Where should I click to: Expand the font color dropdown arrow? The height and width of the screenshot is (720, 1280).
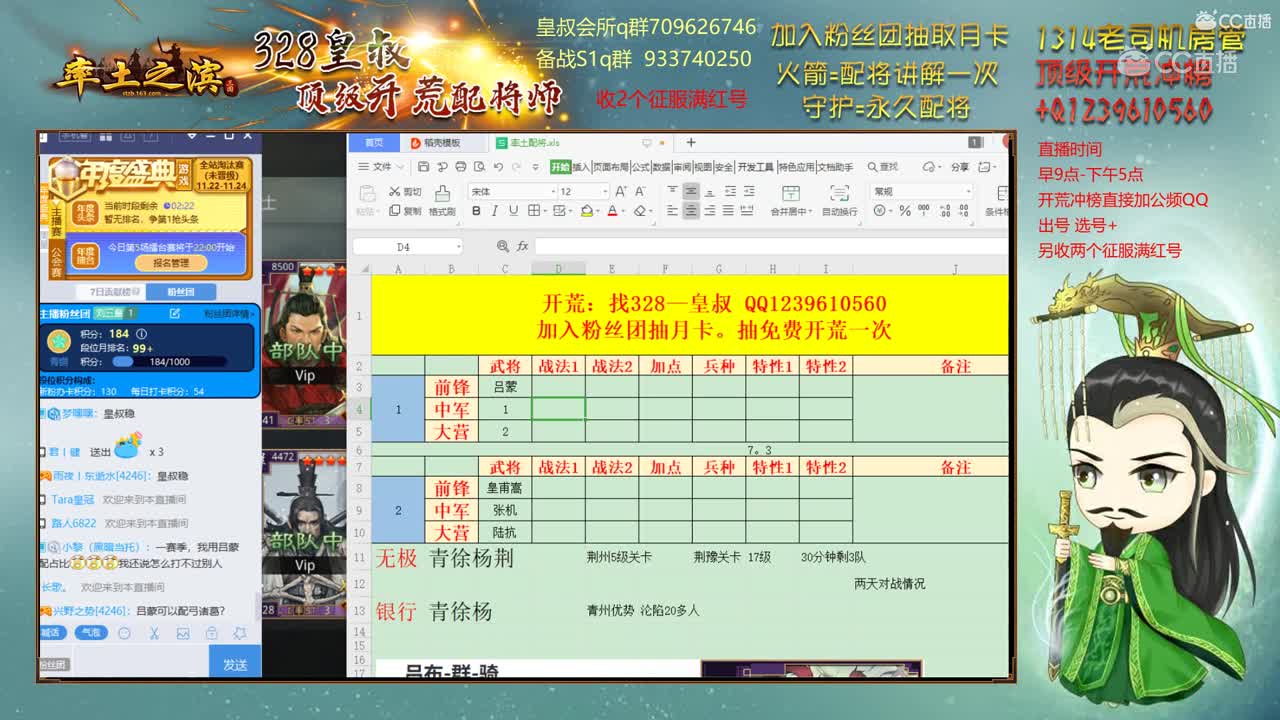click(x=623, y=211)
